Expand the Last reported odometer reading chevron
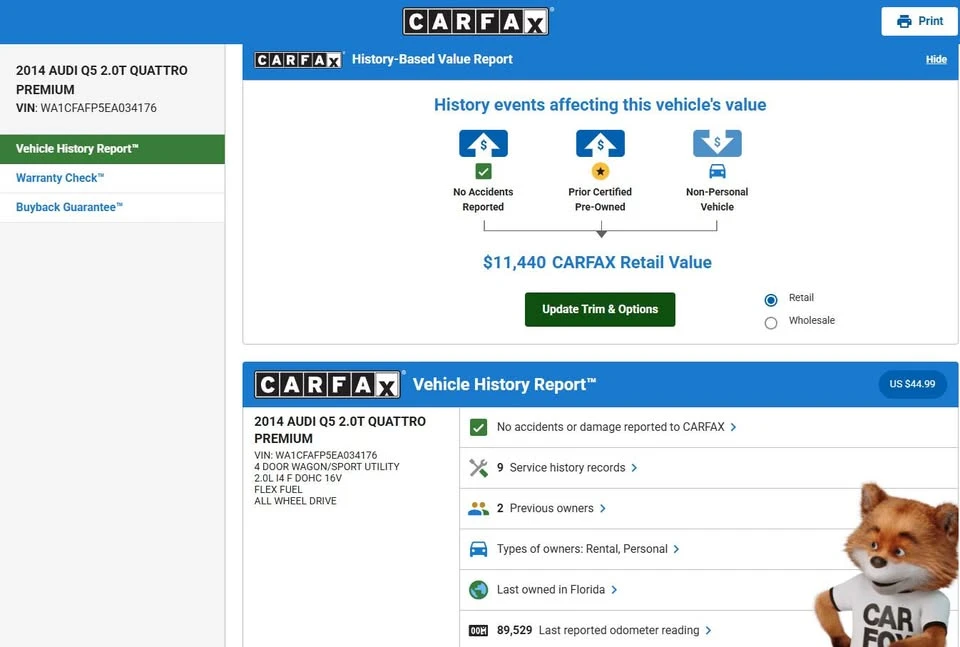 click(708, 630)
